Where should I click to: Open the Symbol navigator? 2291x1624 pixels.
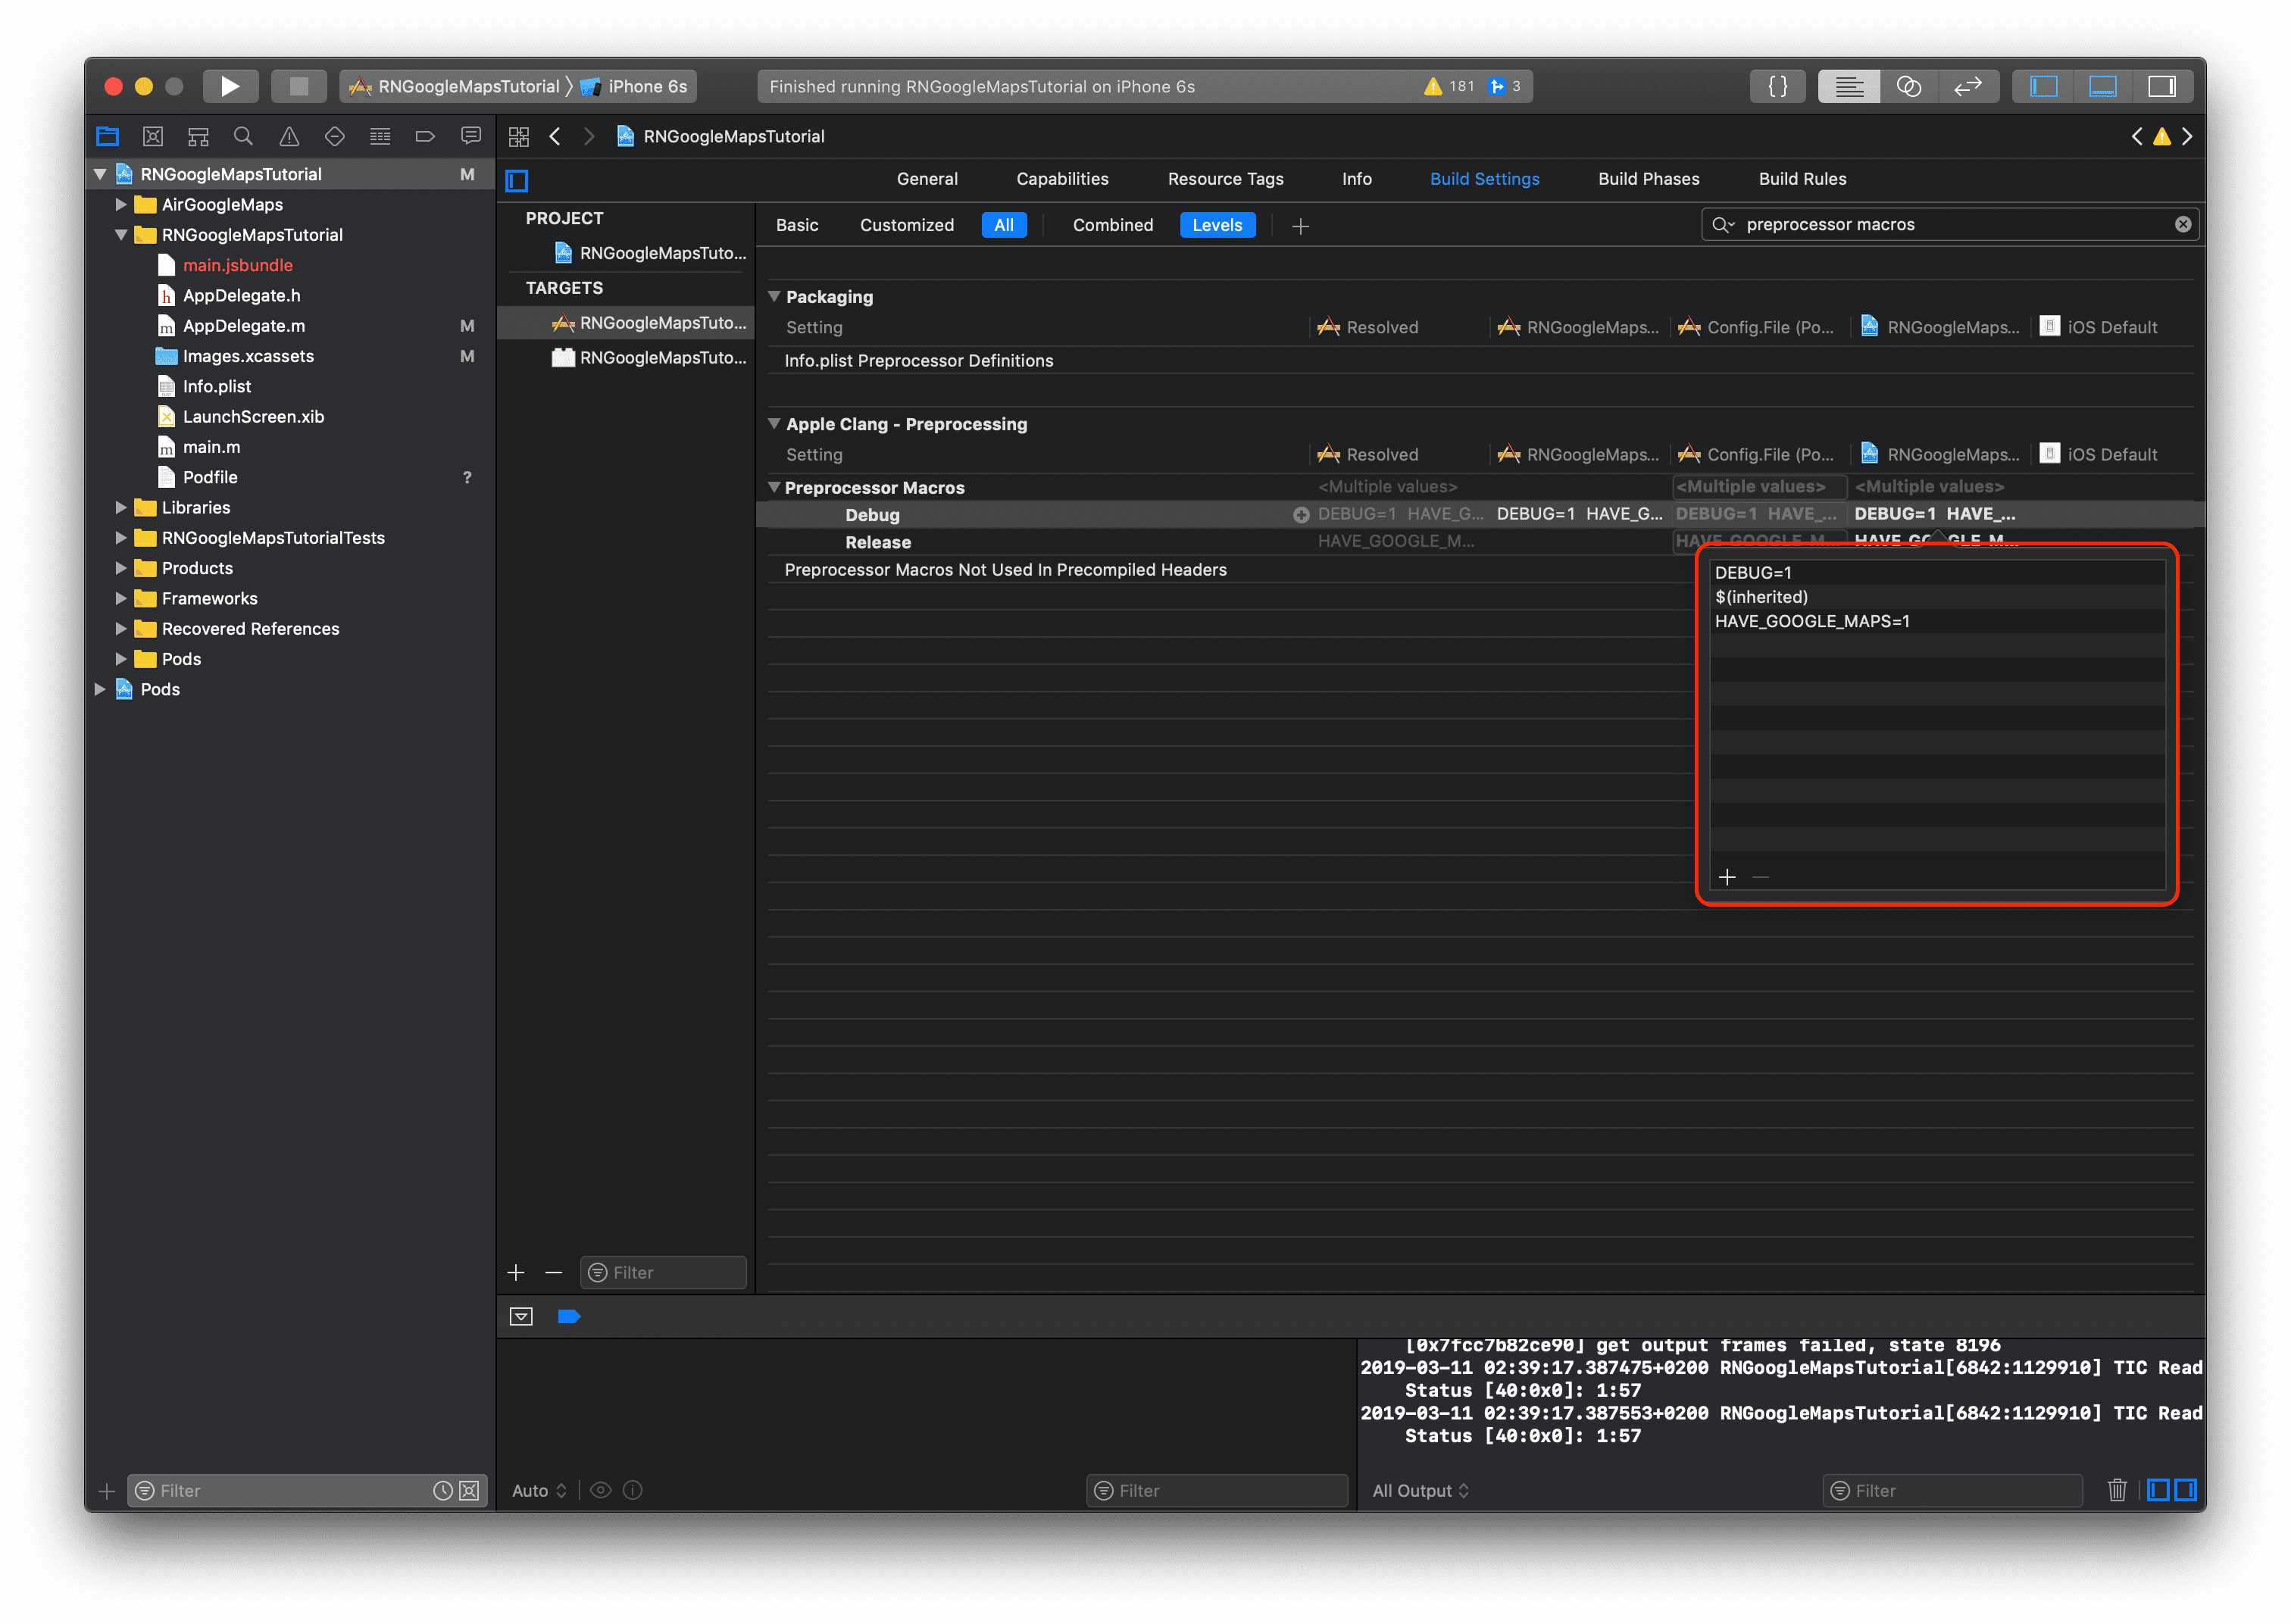pyautogui.click(x=198, y=136)
